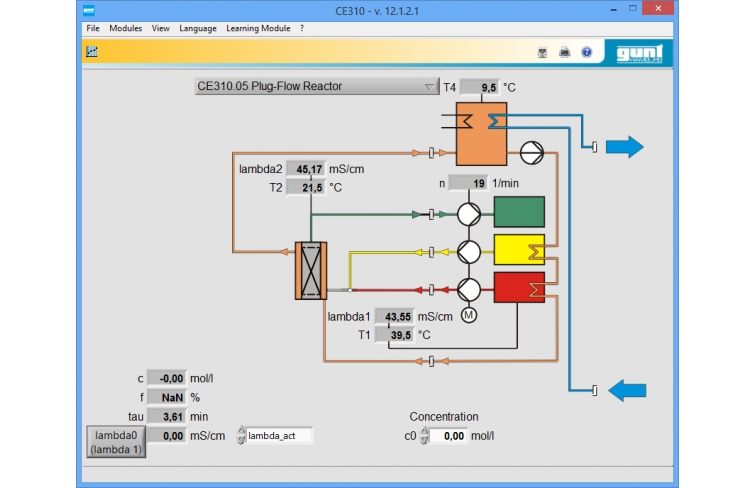755x488 pixels.
Task: Click the lambda0 (lambda 1) button
Action: click(x=116, y=442)
